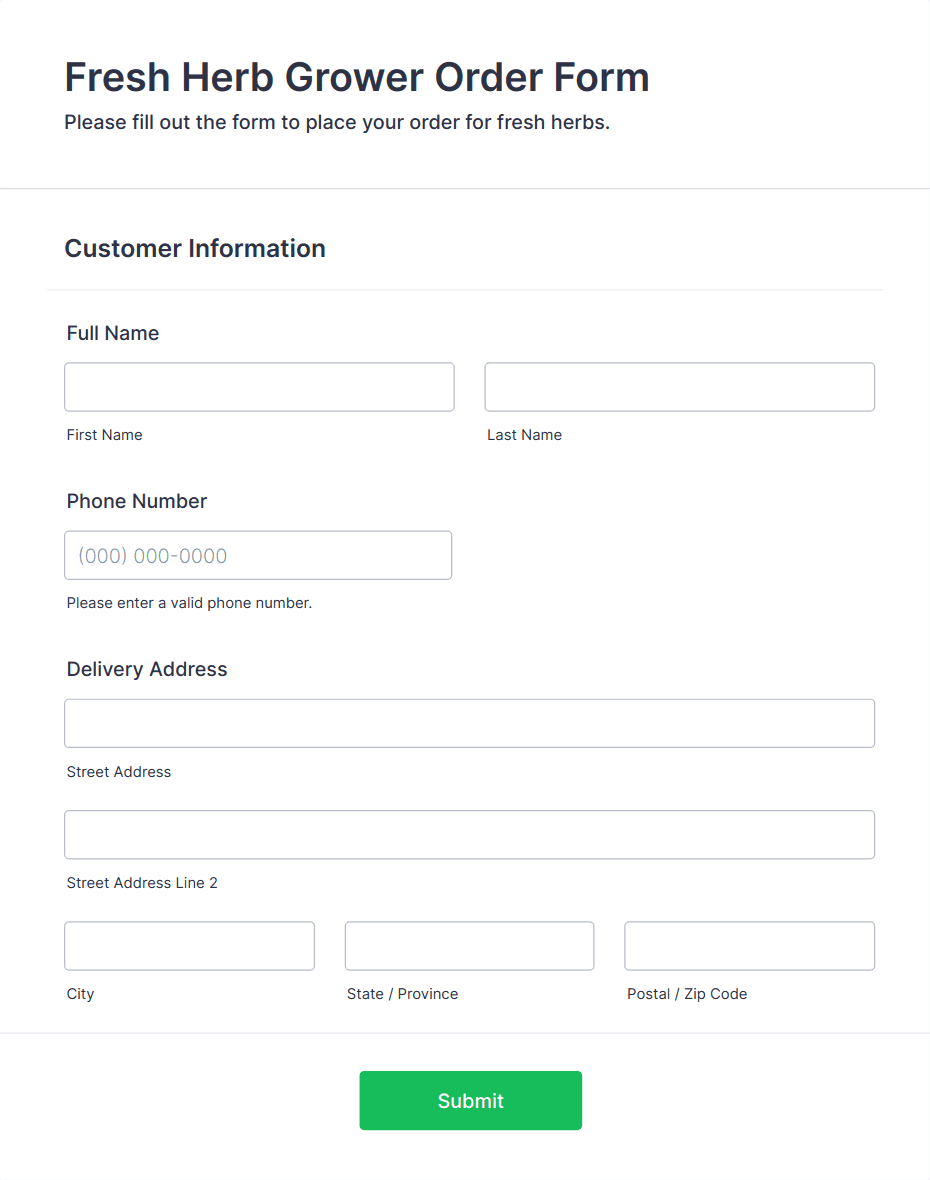Click the "Customer Information" section heading
930x1180 pixels.
click(195, 248)
